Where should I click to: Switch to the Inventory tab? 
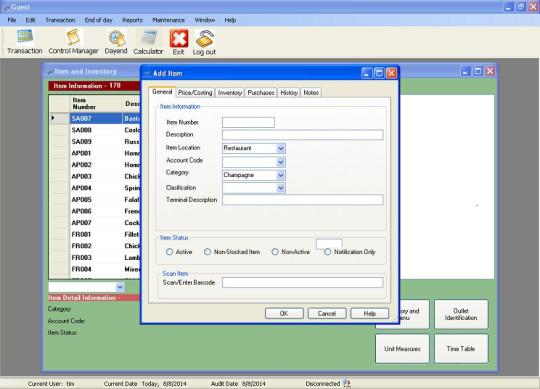click(230, 93)
